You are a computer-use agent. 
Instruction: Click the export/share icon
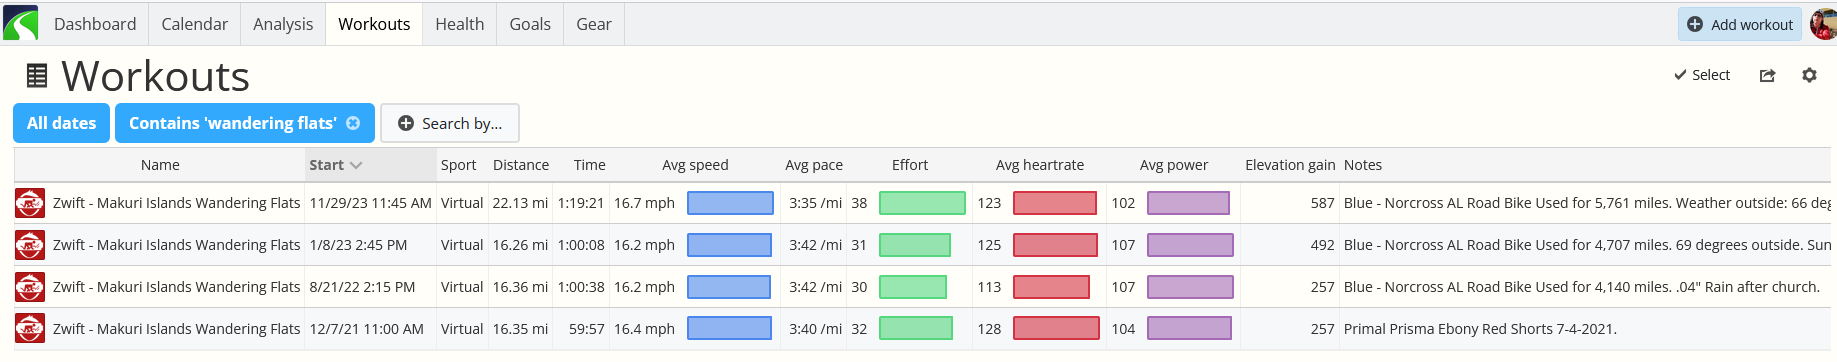point(1767,75)
